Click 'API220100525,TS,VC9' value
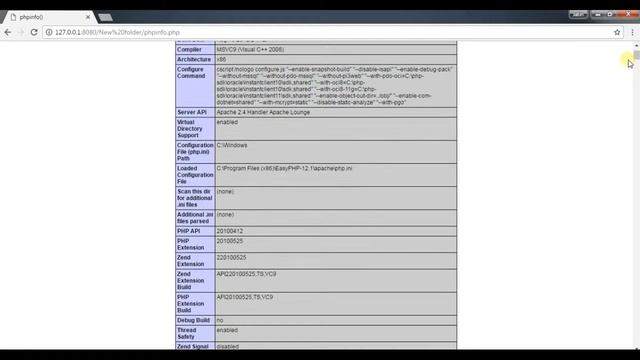This screenshot has width=640, height=360. 246,274
